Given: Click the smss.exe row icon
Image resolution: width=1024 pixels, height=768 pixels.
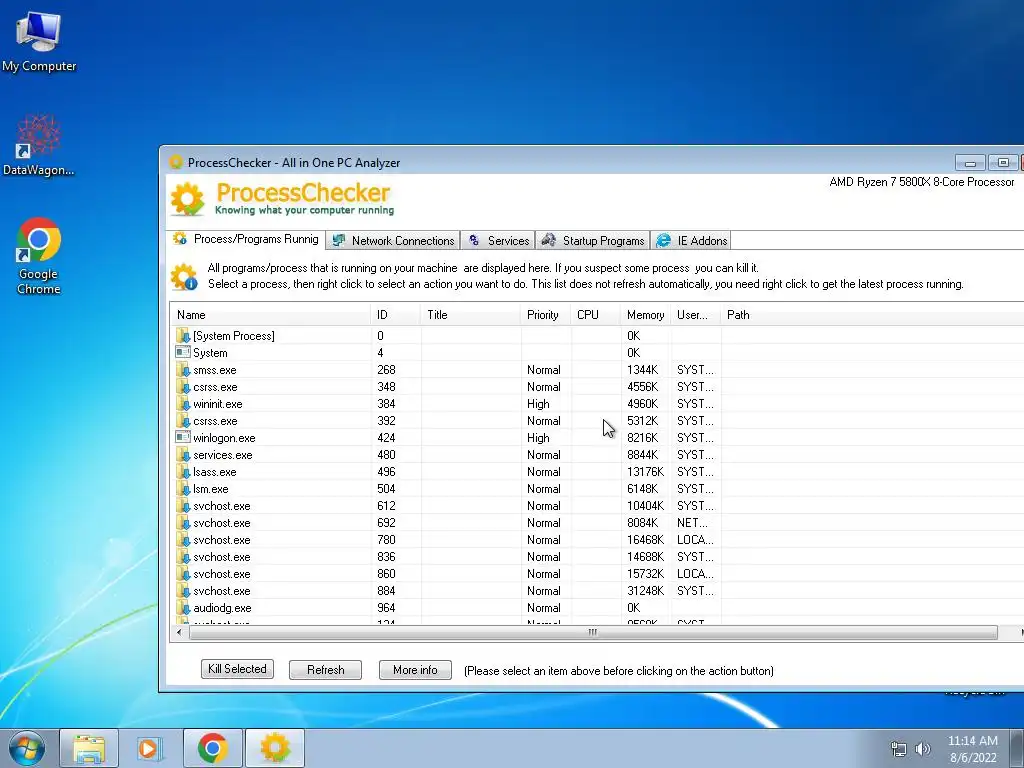Looking at the screenshot, I should click(183, 370).
